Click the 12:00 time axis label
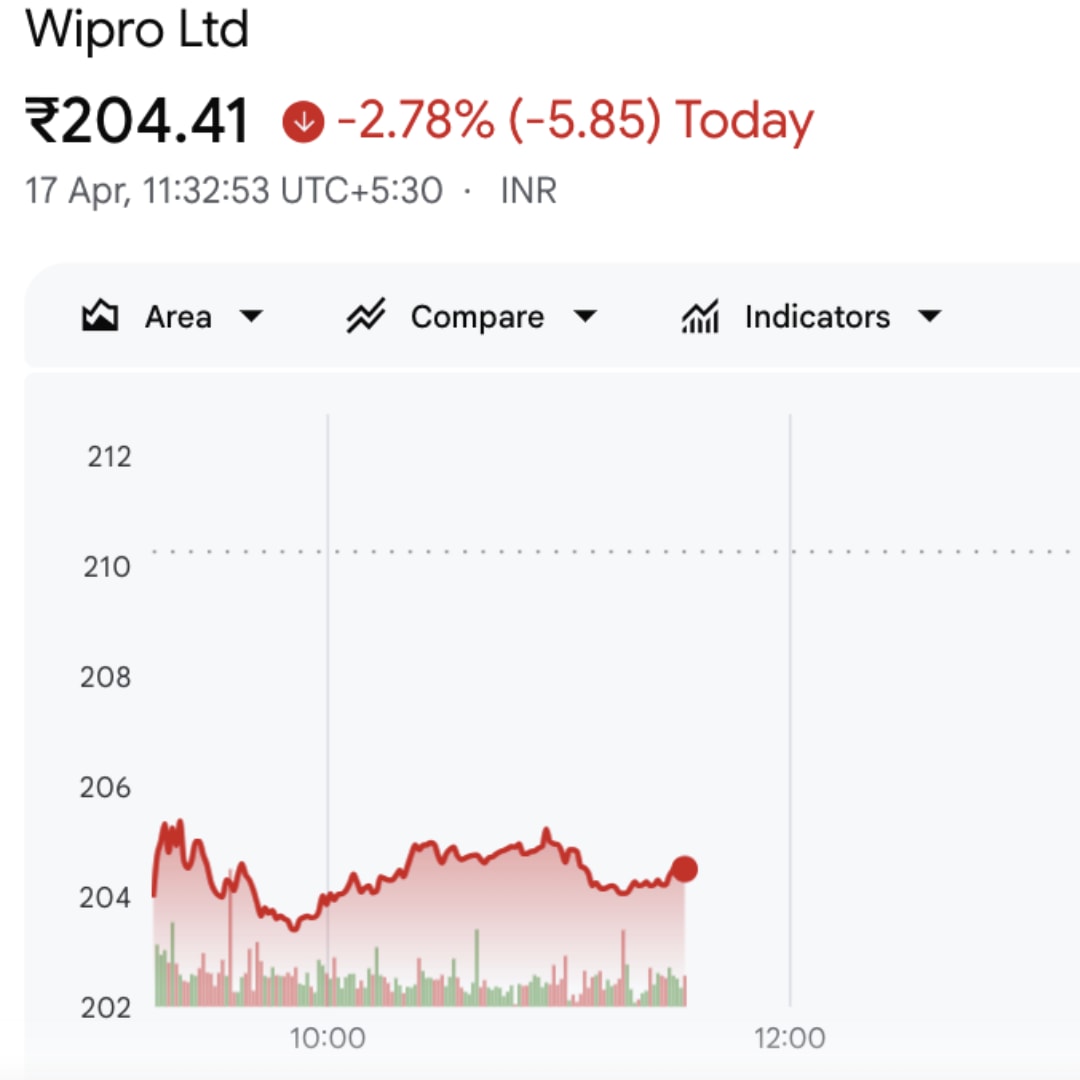The width and height of the screenshot is (1080, 1080). (x=790, y=1038)
